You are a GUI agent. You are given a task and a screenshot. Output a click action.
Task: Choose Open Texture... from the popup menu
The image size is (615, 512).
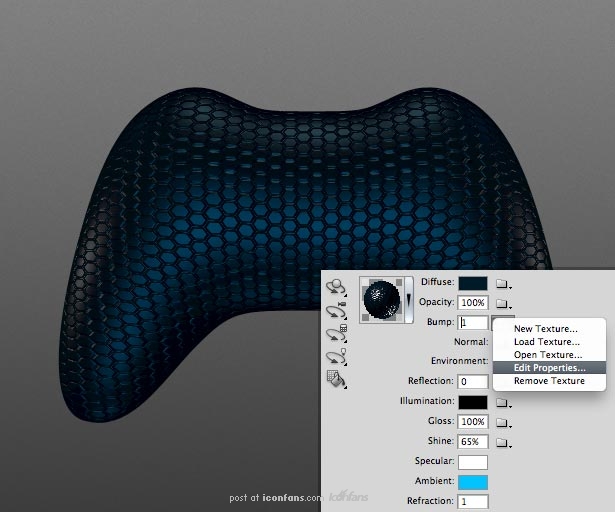(549, 355)
